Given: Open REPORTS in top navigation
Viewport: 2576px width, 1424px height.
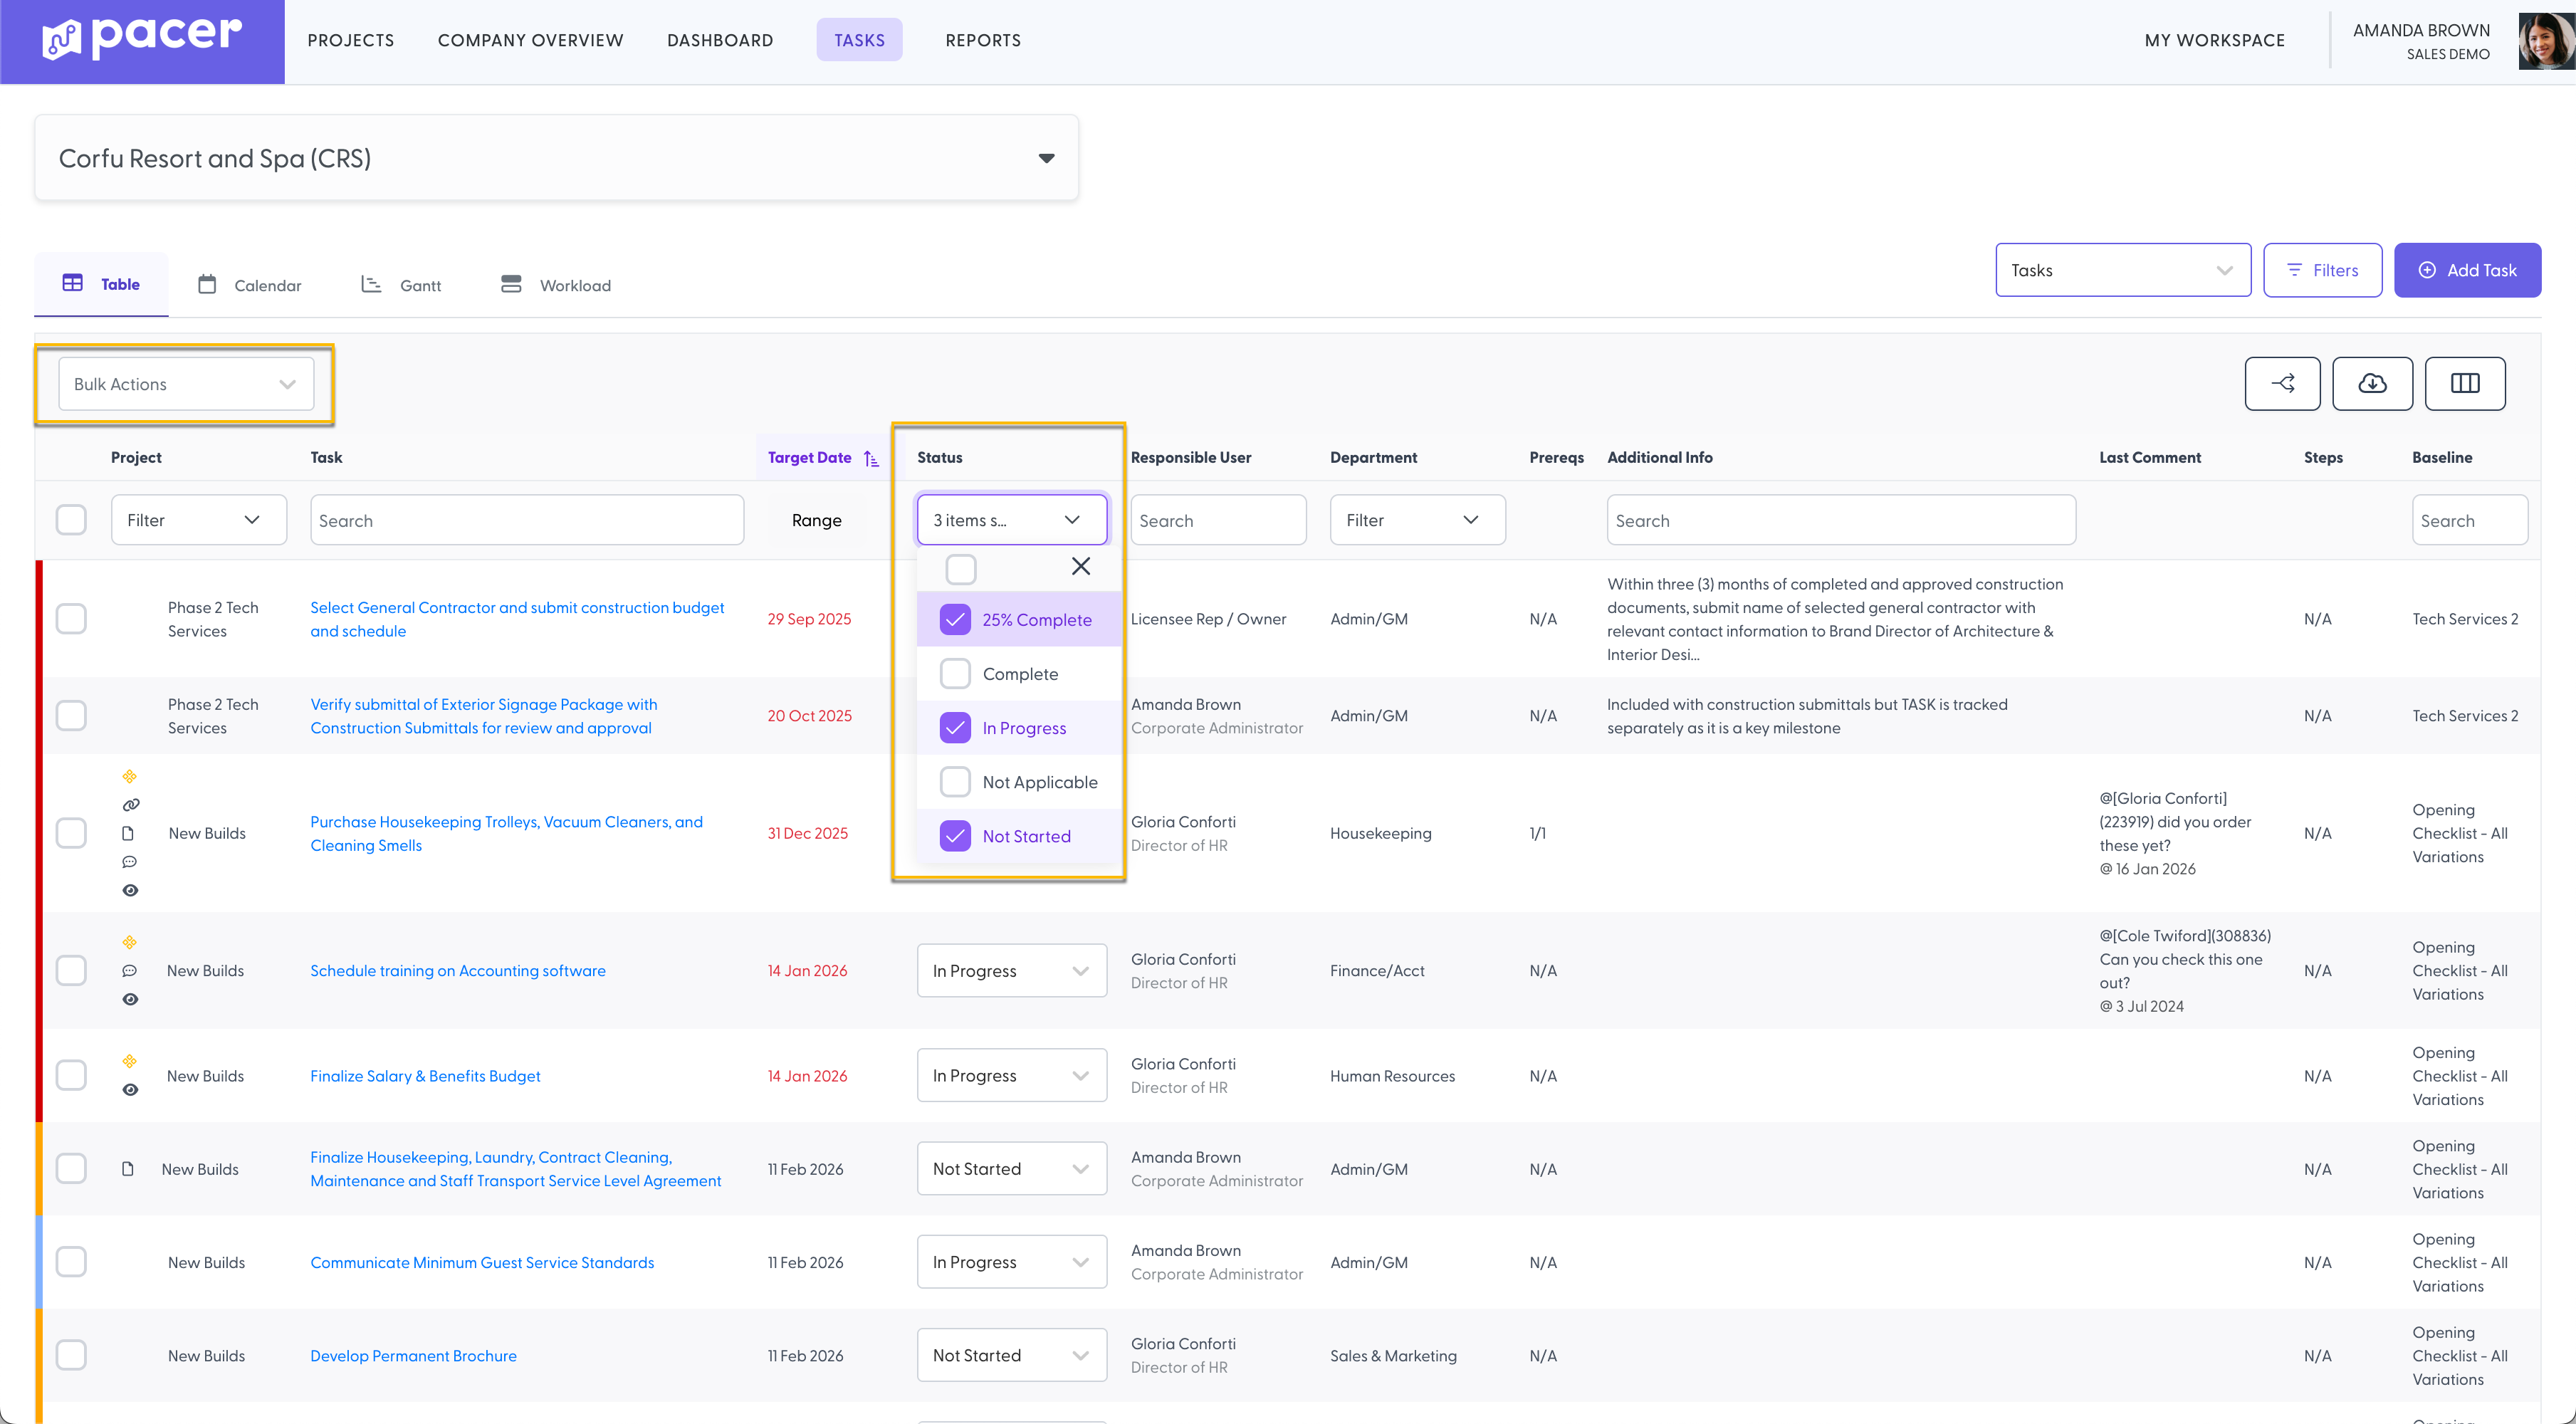Looking at the screenshot, I should [983, 40].
